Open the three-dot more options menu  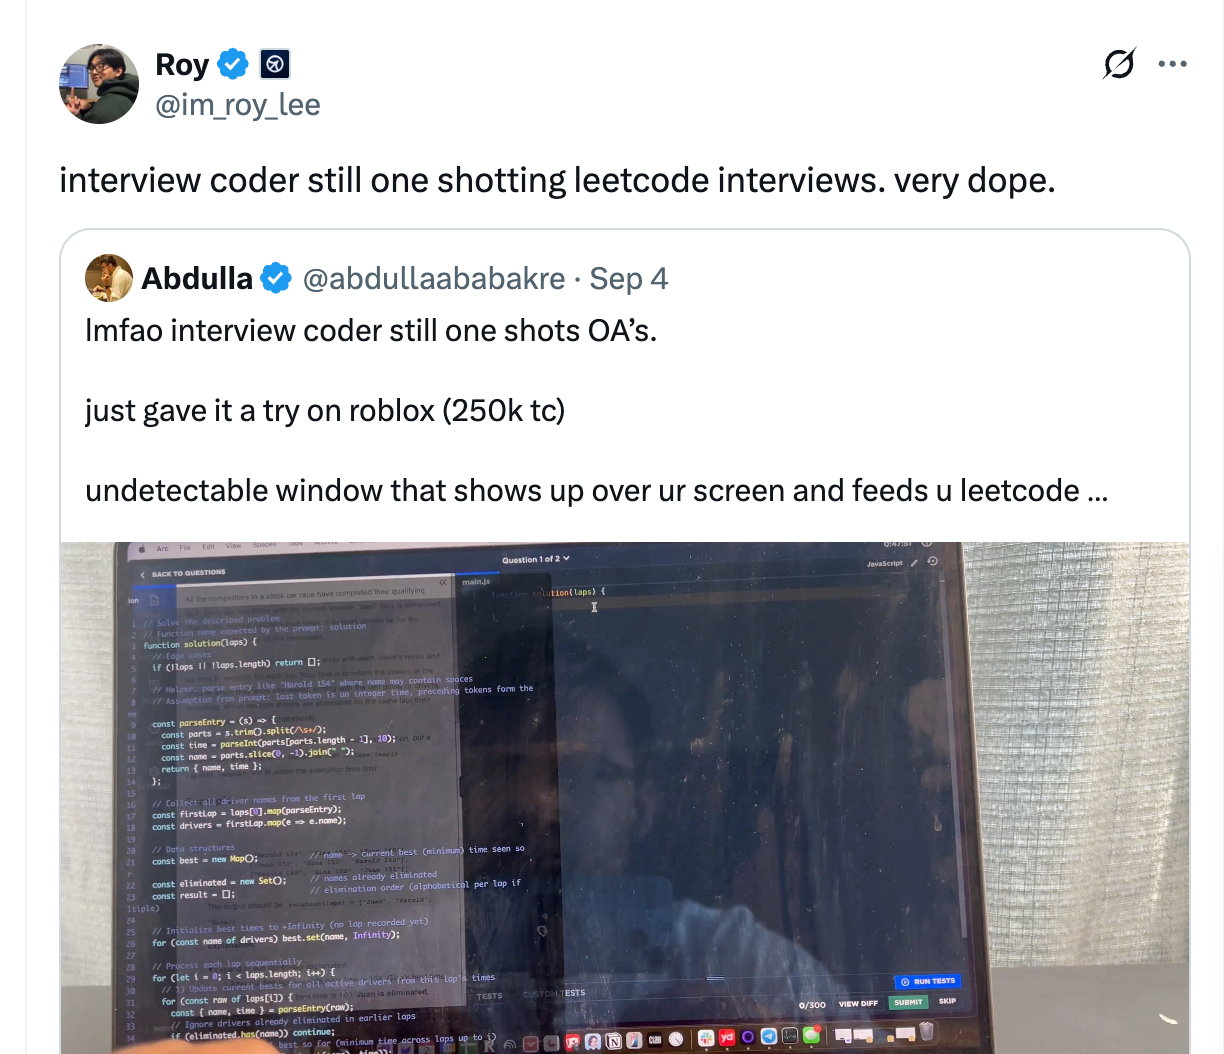[1172, 63]
